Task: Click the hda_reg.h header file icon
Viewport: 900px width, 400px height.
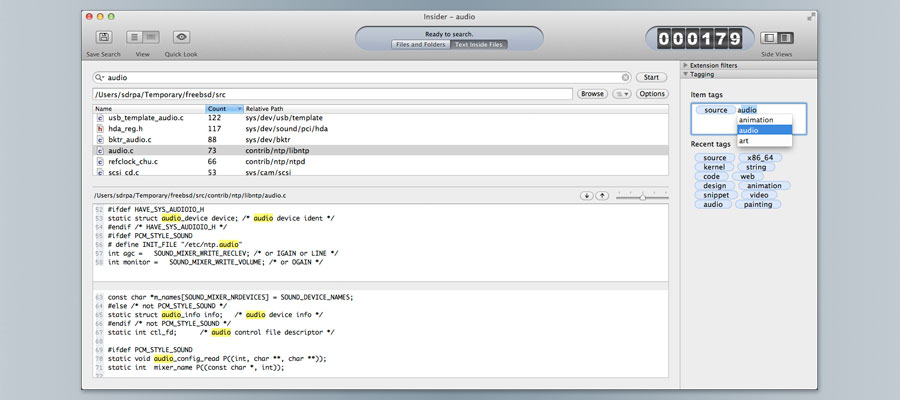Action: [99, 129]
